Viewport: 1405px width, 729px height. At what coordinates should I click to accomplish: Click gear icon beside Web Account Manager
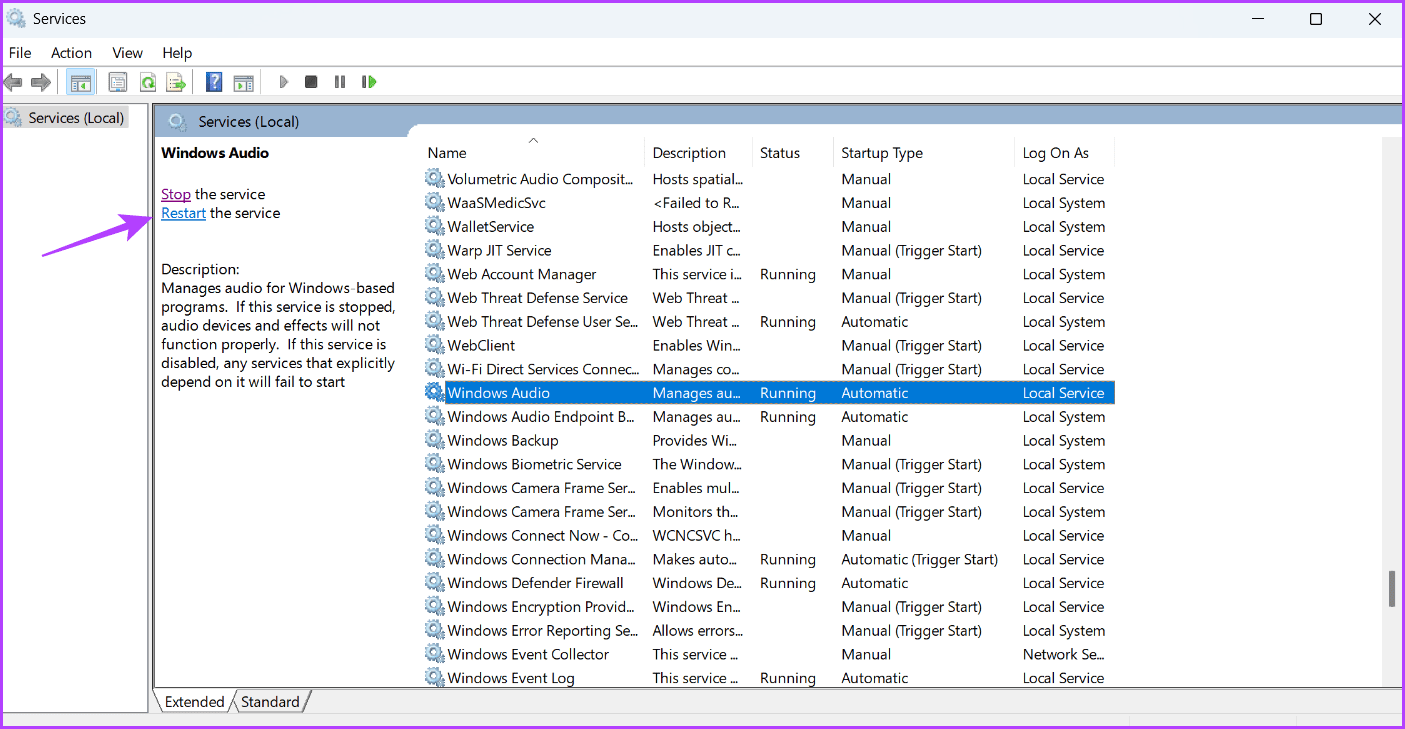[x=435, y=274]
